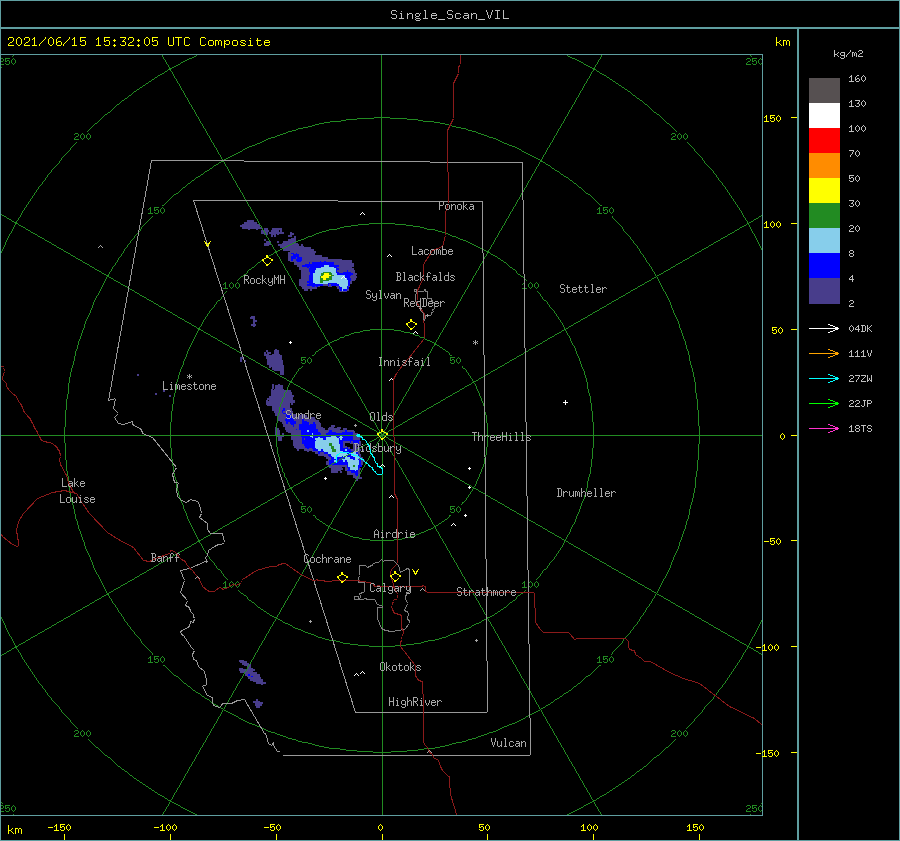Image resolution: width=900 pixels, height=841 pixels.
Task: Select yellow diamond marker near RockyMH
Action: [x=267, y=261]
